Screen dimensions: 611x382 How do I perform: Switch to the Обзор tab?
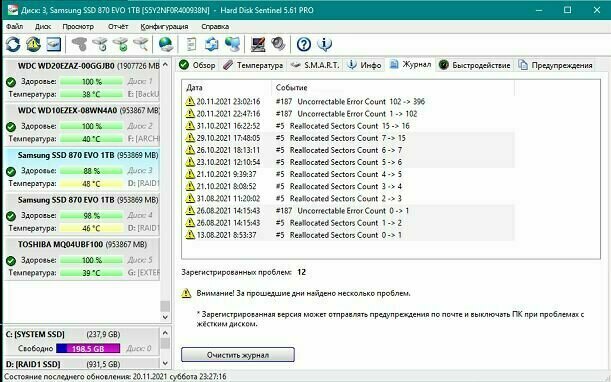click(x=197, y=65)
